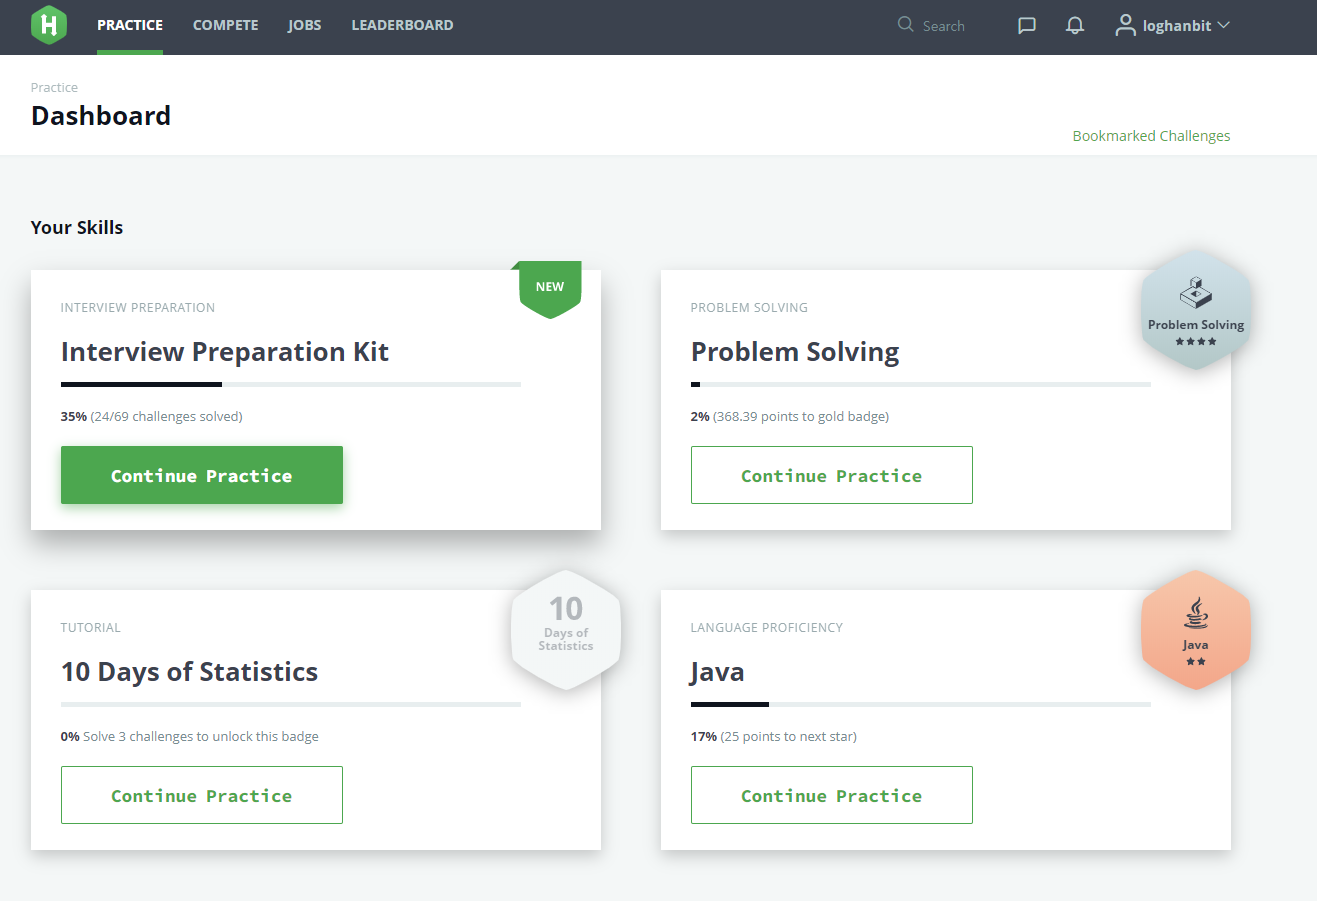
Task: Go to the Jobs tab
Action: 305,25
